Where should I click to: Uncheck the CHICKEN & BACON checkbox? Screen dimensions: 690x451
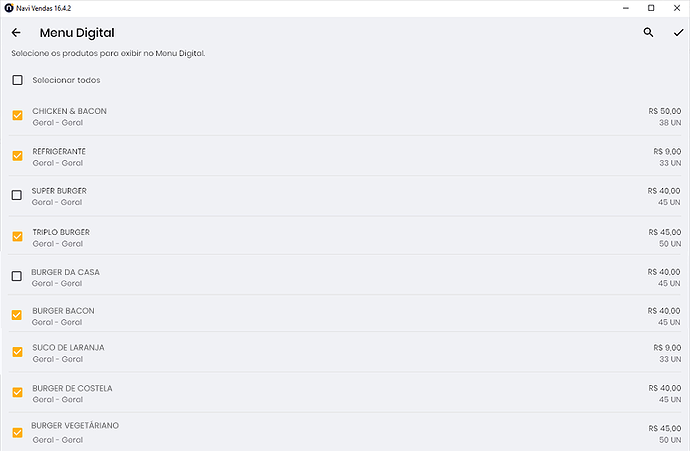(x=17, y=116)
